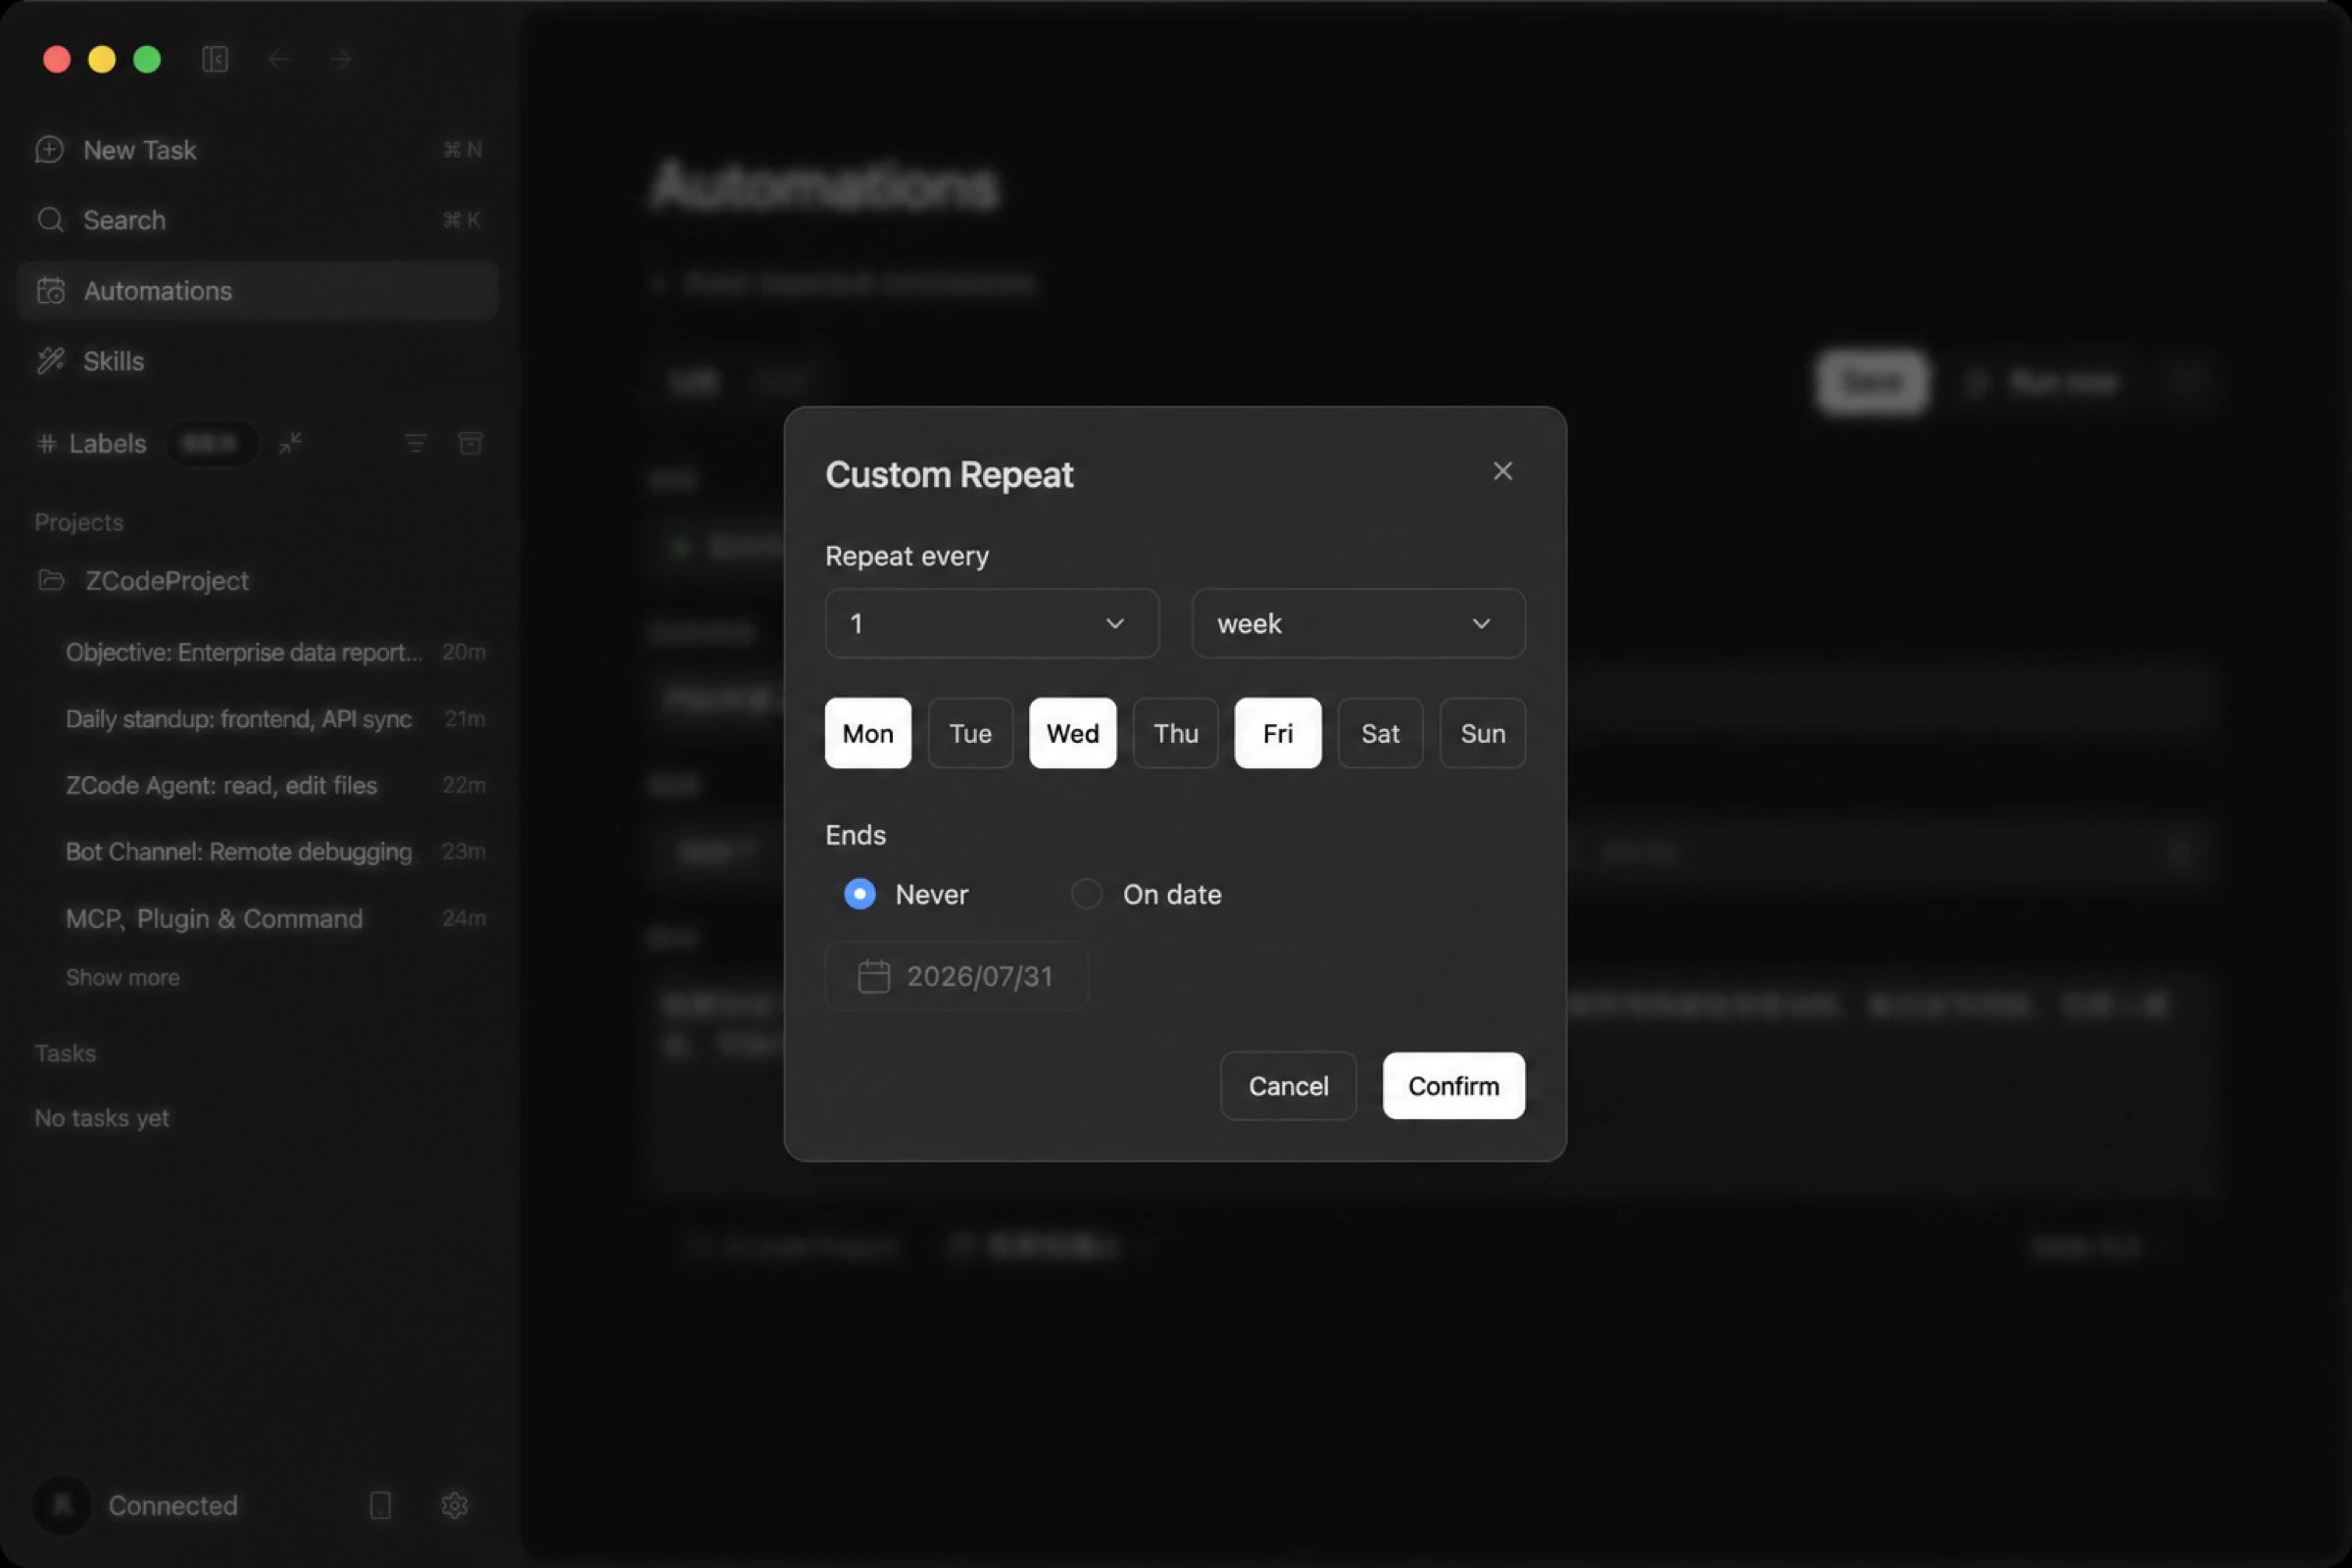2352x1568 pixels.
Task: Open Search in the sidebar
Action: click(x=257, y=220)
